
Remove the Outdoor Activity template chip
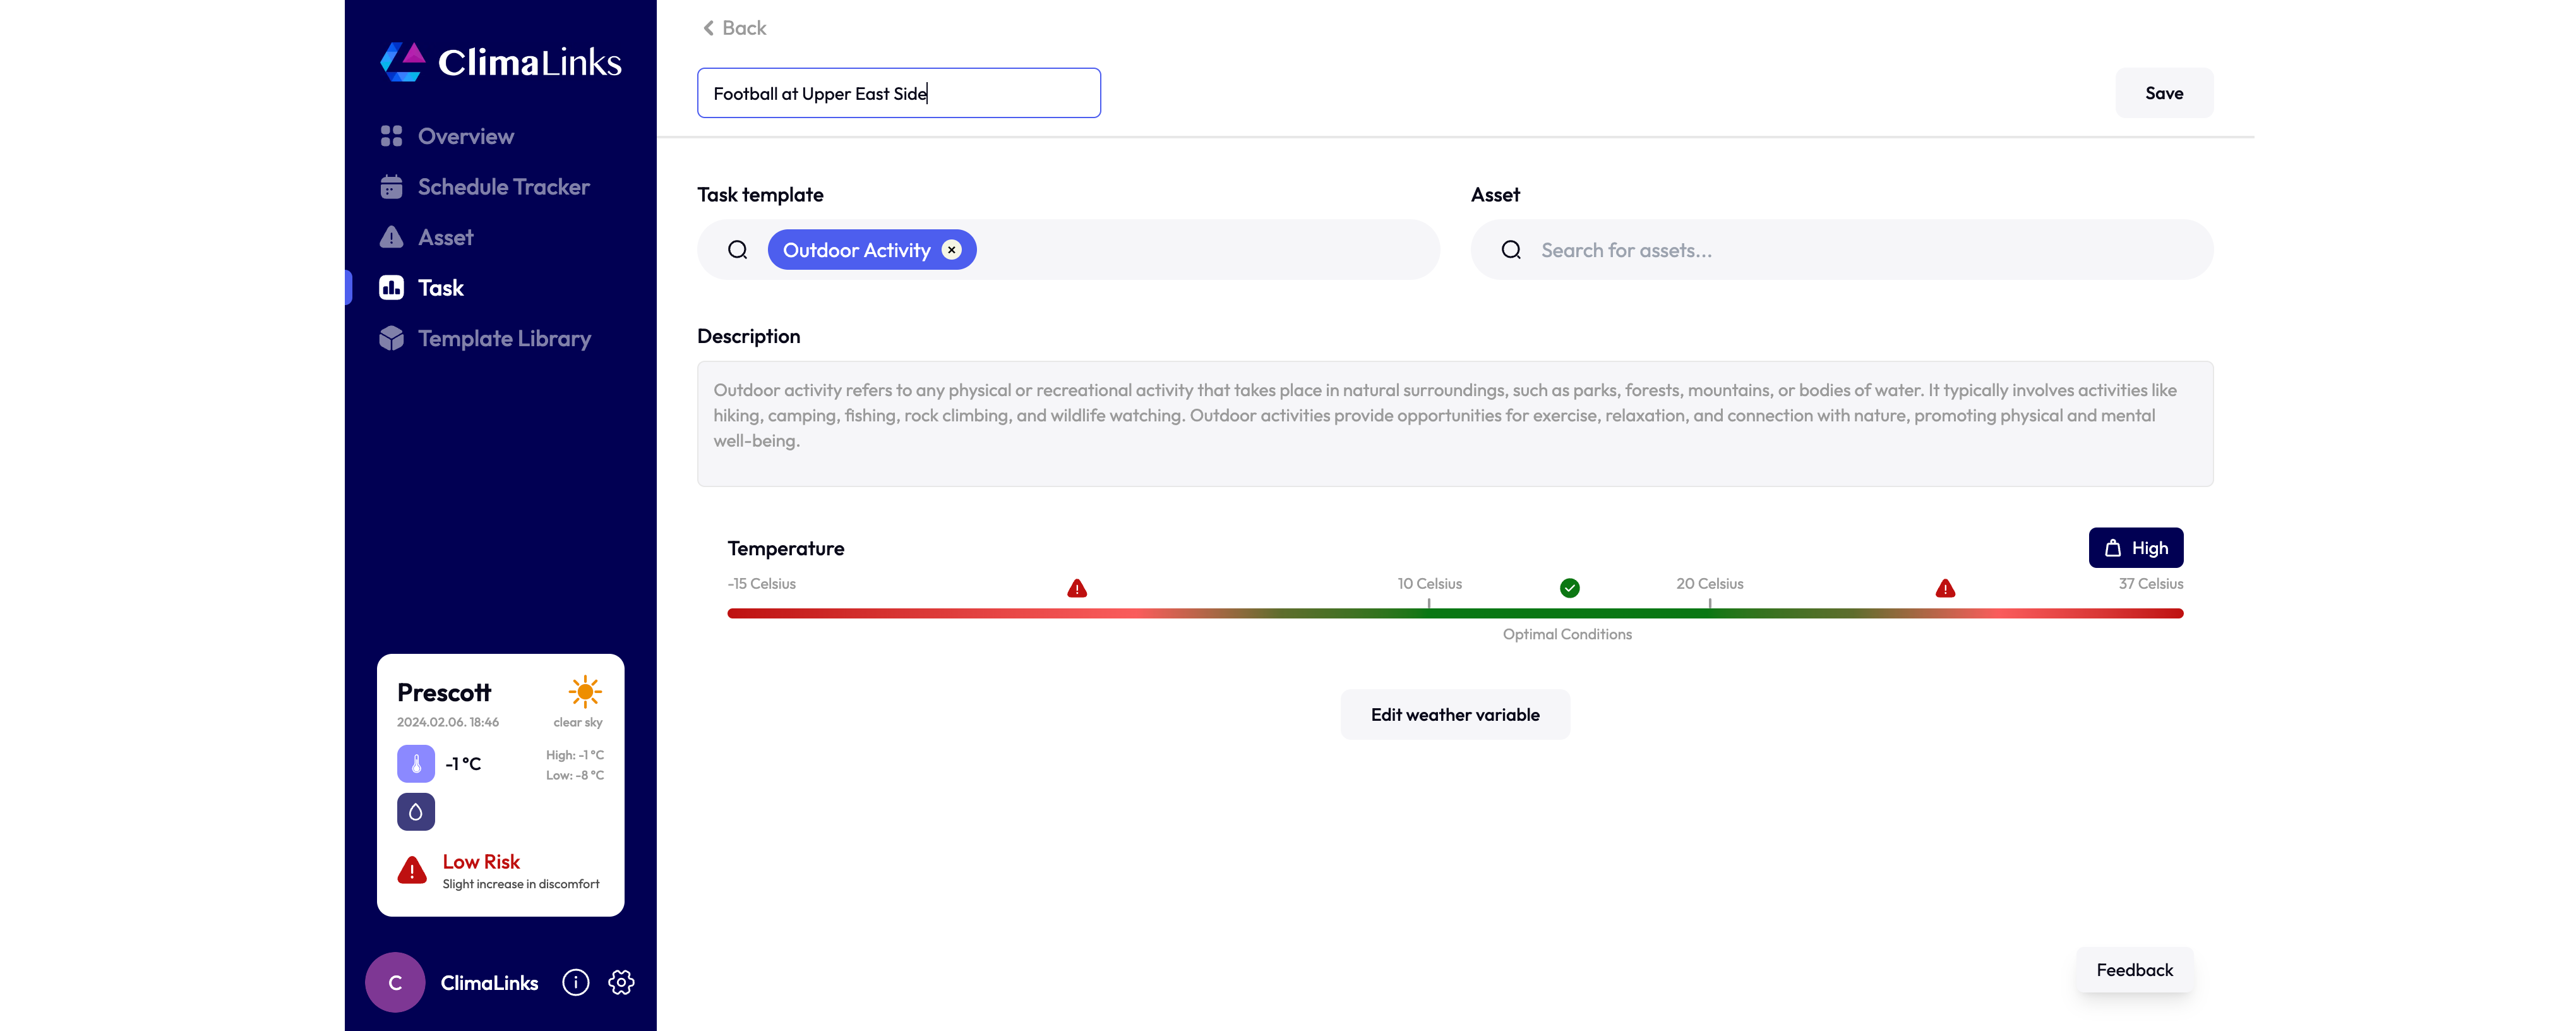click(x=952, y=250)
